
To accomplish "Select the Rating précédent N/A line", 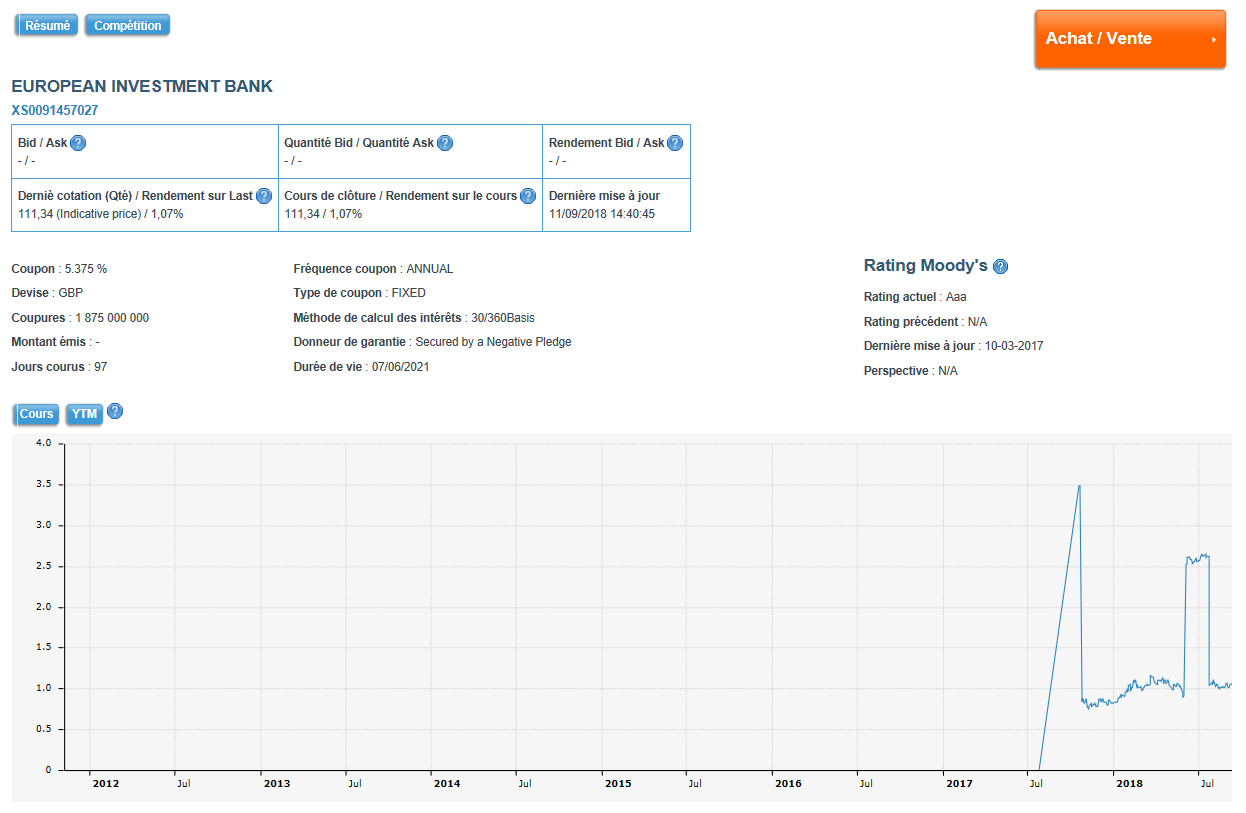I will pos(926,322).
